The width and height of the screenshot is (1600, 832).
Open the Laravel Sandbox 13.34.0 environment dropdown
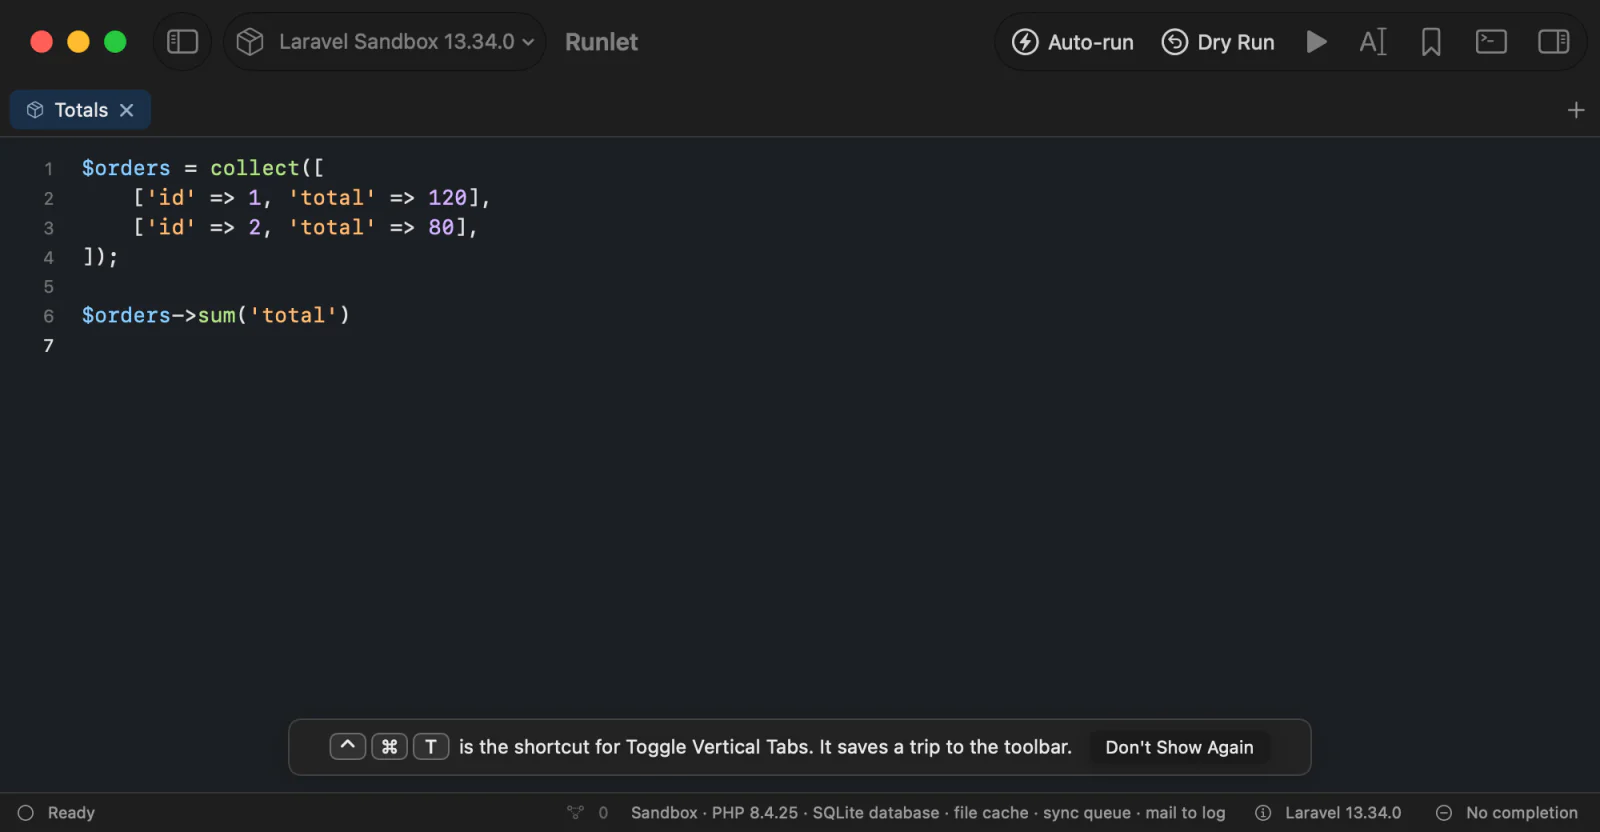click(x=385, y=42)
